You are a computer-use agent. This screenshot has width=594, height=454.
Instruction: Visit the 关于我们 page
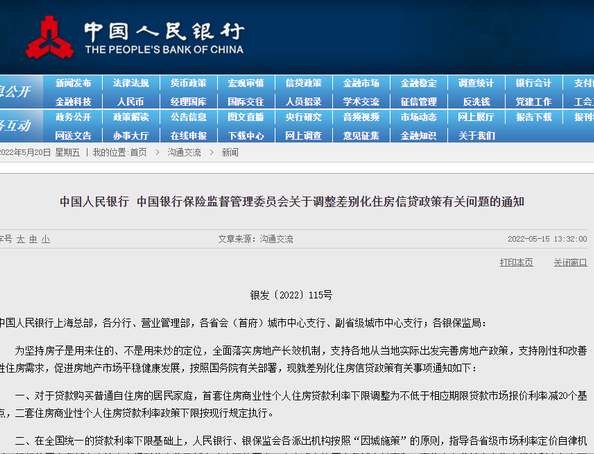[477, 136]
